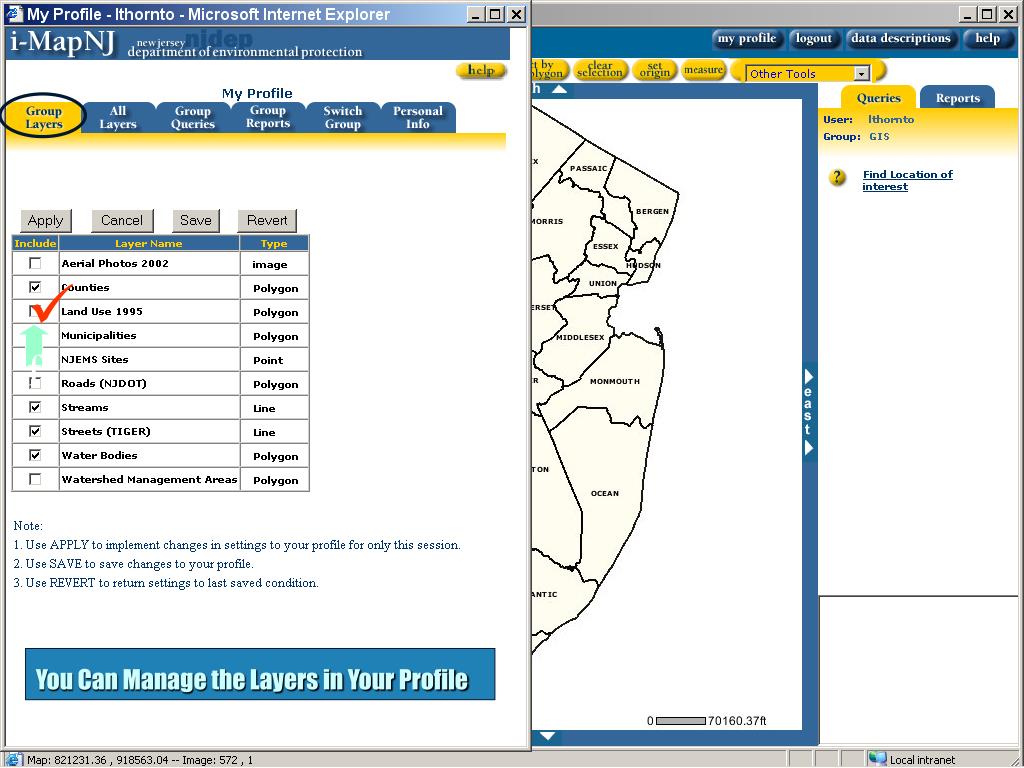Viewport: 1024px width, 768px height.
Task: Open the Group Queries tab
Action: click(x=193, y=118)
